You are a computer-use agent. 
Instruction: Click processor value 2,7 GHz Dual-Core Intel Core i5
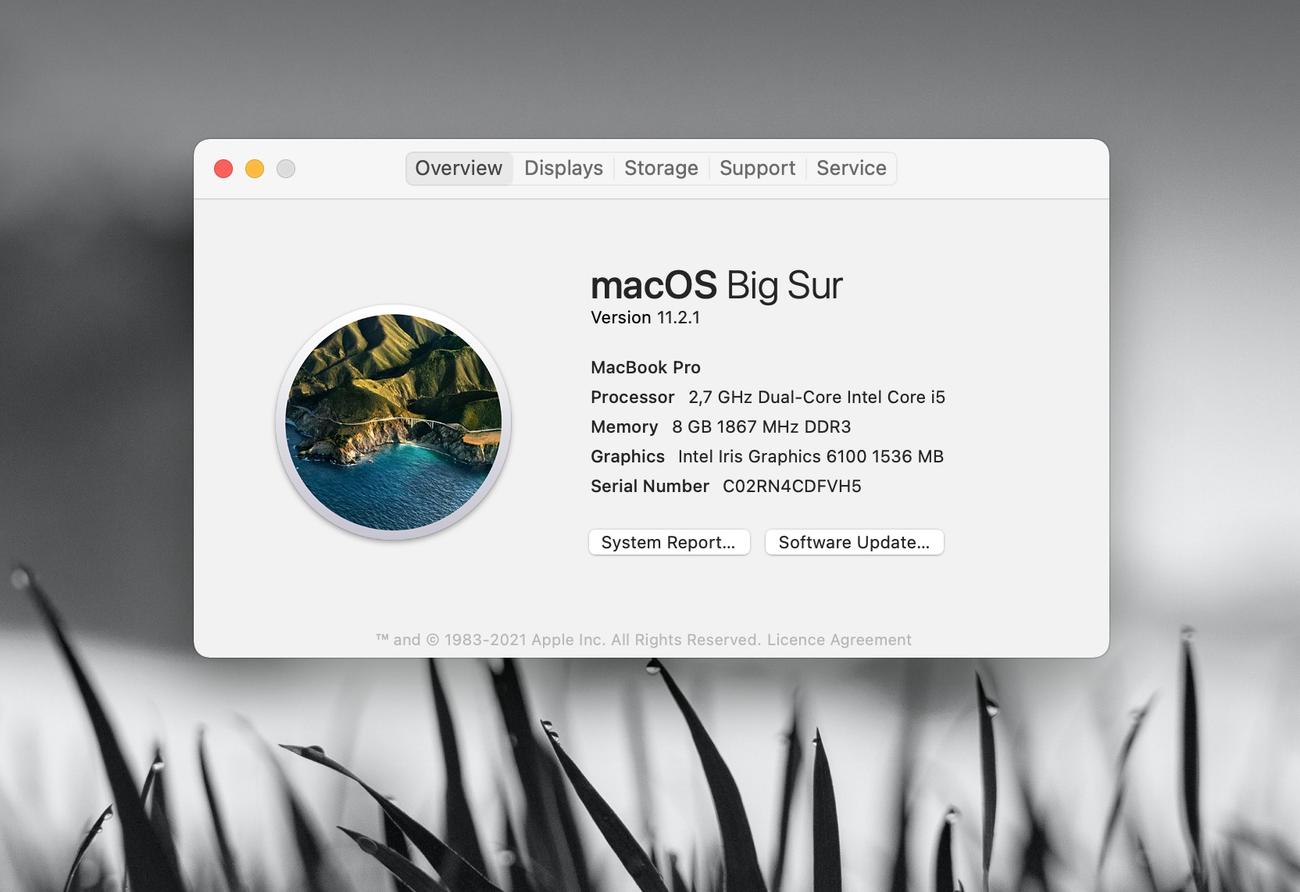tap(816, 397)
